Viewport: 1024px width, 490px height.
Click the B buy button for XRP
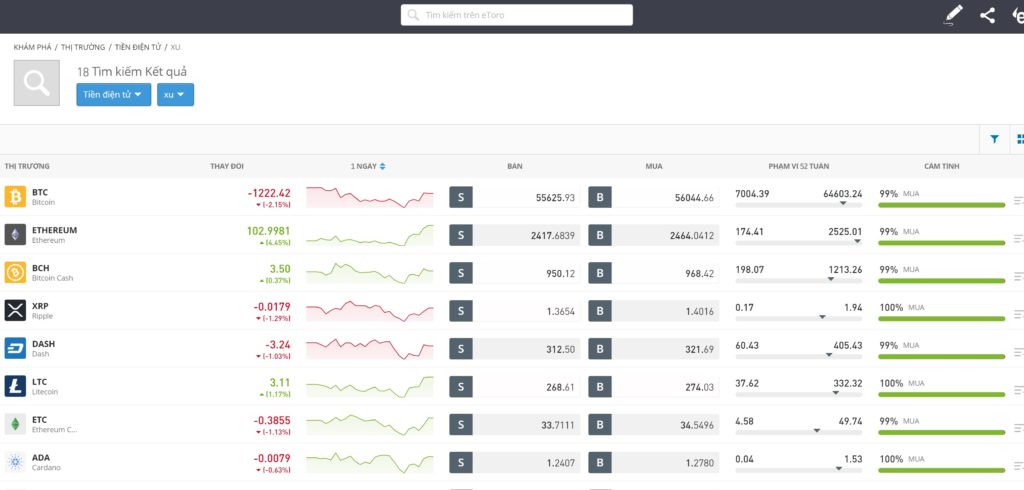click(600, 311)
